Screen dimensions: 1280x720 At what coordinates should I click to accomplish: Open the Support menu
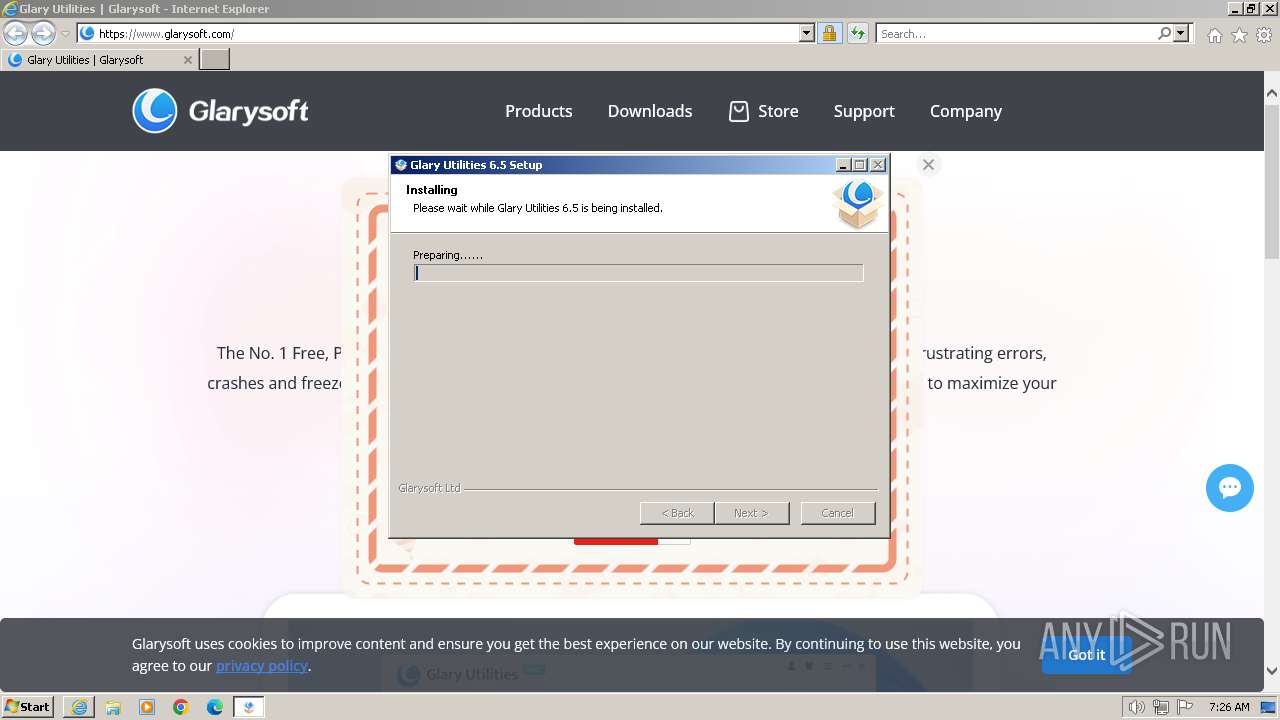864,111
